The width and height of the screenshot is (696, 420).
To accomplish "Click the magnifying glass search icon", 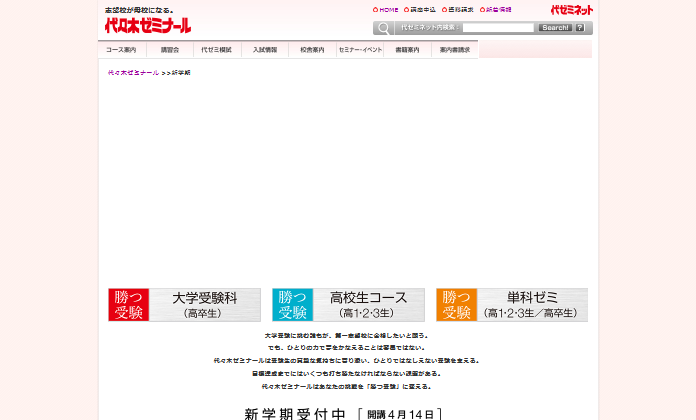I will pos(384,28).
